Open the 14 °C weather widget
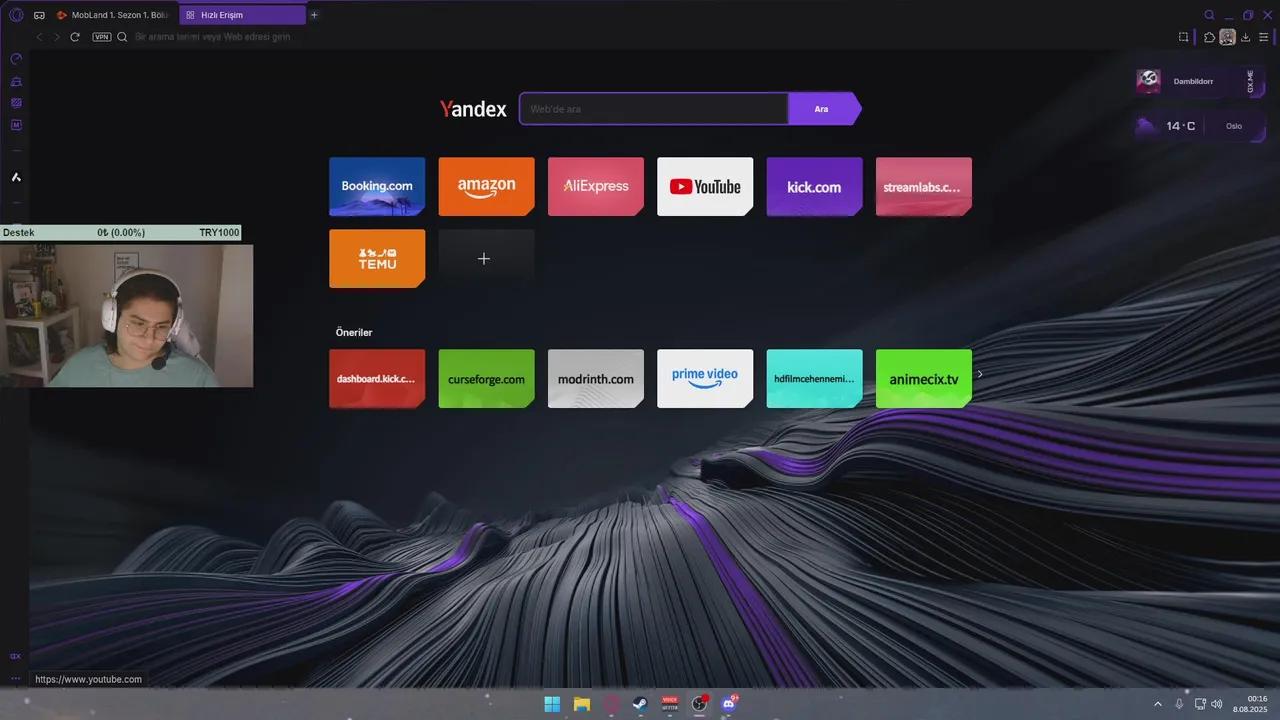Image resolution: width=1280 pixels, height=720 pixels. (1168, 126)
